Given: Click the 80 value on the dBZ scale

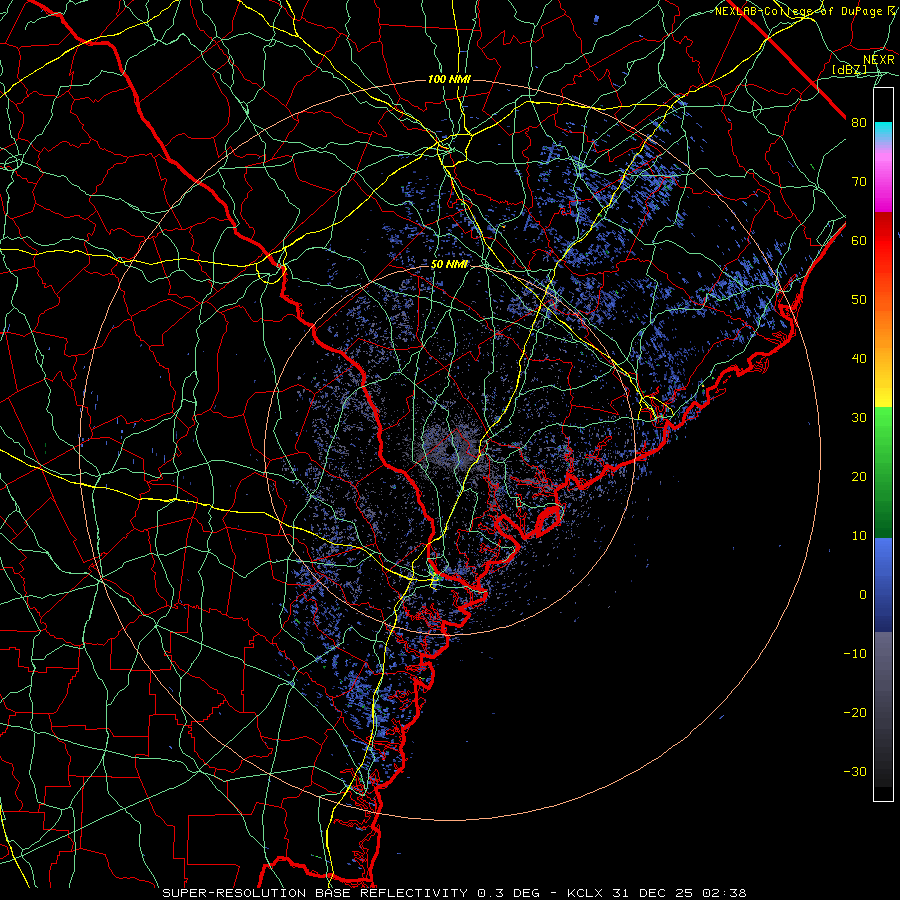Looking at the screenshot, I should pyautogui.click(x=859, y=123).
